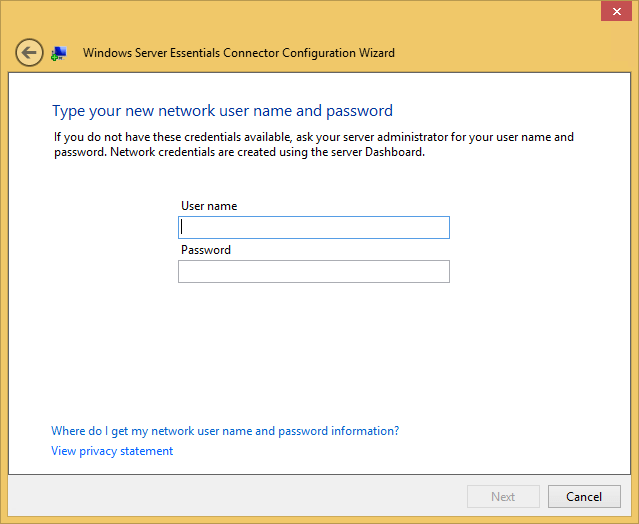Open the network user name and password help link

225,431
